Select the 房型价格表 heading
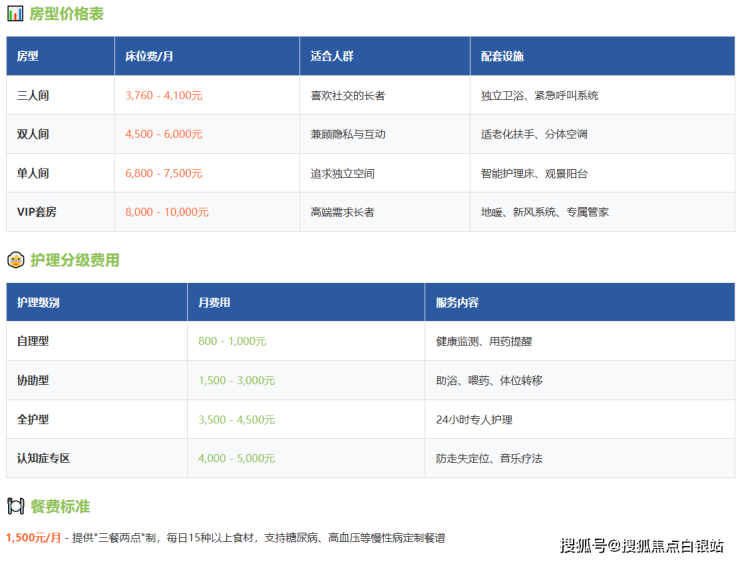This screenshot has width=740, height=562. click(x=67, y=14)
